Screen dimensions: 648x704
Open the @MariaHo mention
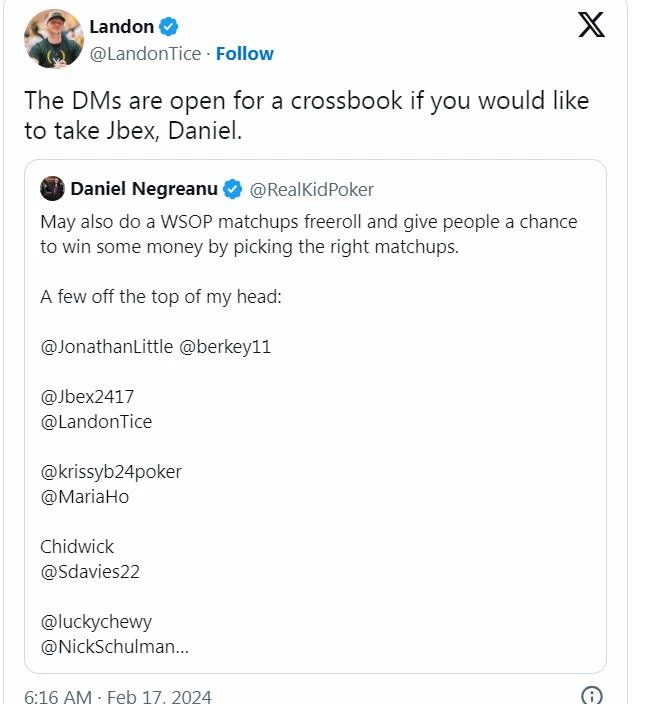(85, 496)
